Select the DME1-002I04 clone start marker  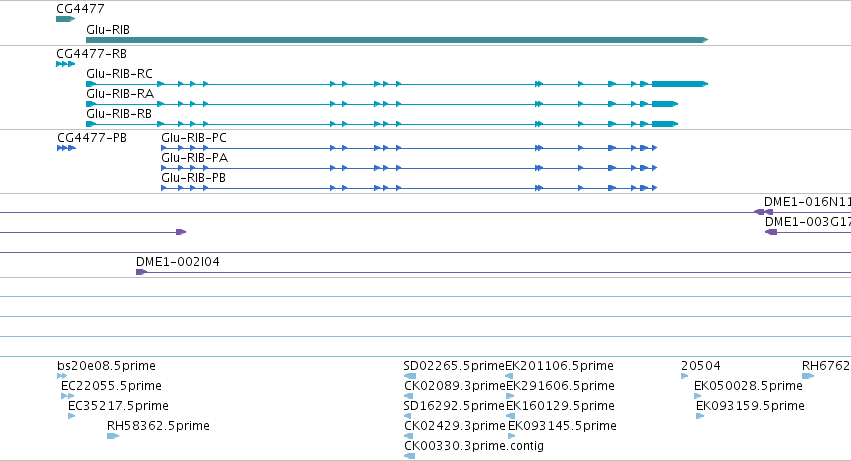(x=141, y=272)
